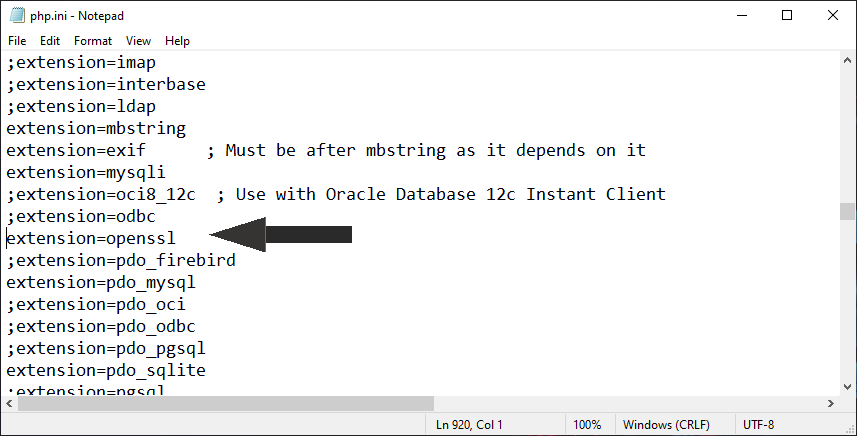The height and width of the screenshot is (436, 857).
Task: Click the Notepad icon in title bar
Action: coord(16,15)
